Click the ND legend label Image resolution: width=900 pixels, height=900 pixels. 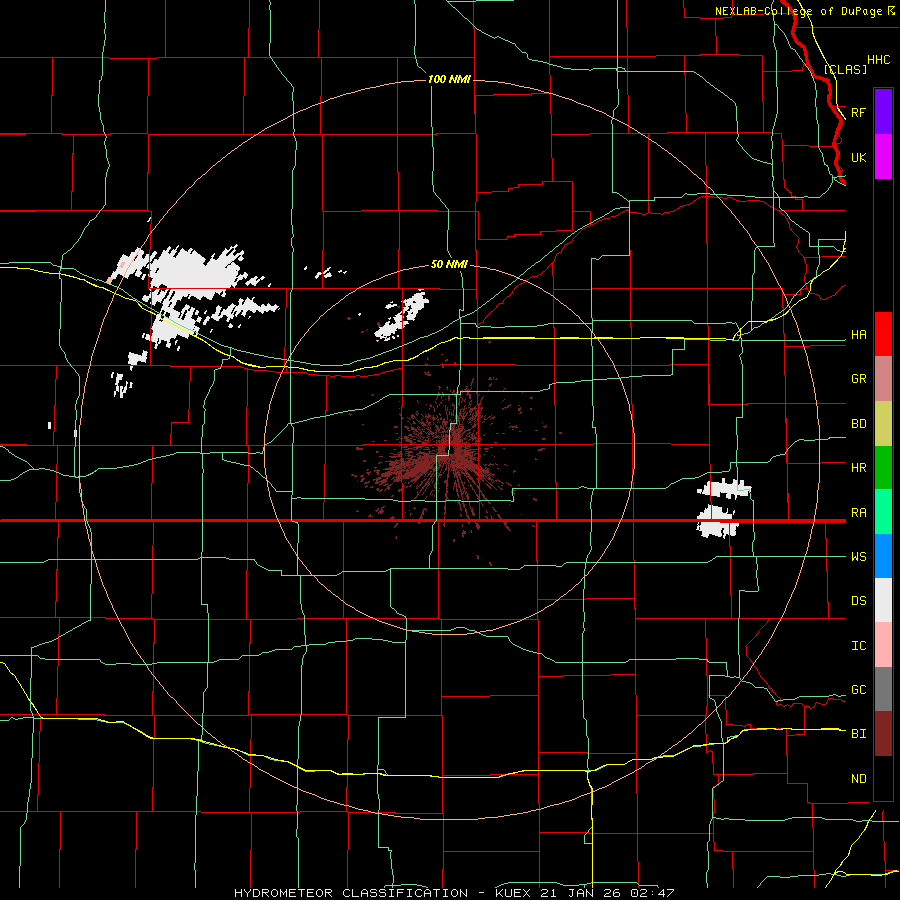click(x=858, y=779)
